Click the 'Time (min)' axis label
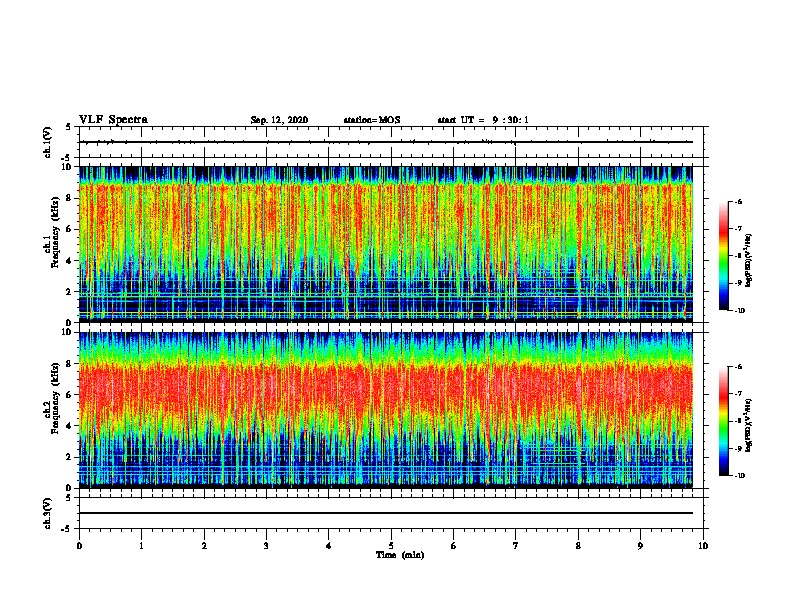 400,555
